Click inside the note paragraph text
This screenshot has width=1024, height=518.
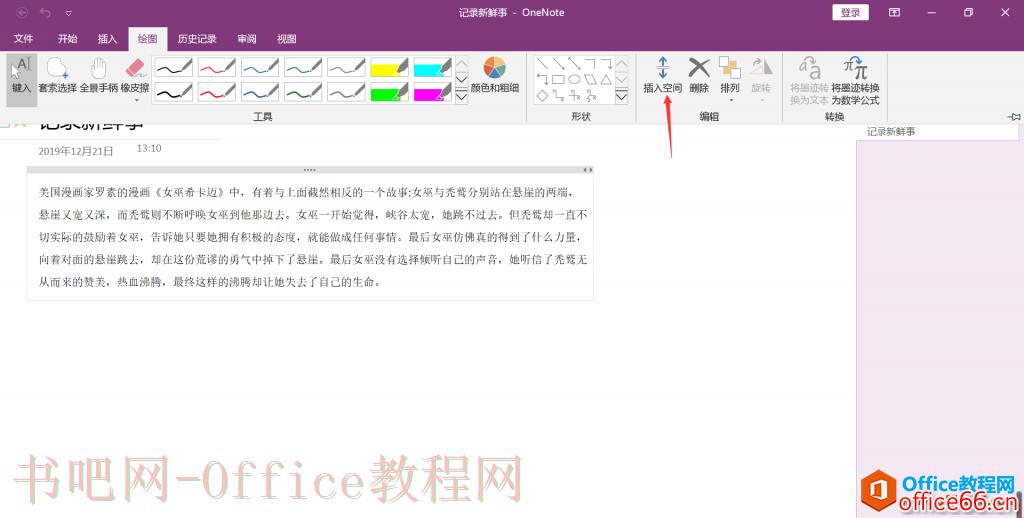tap(313, 237)
